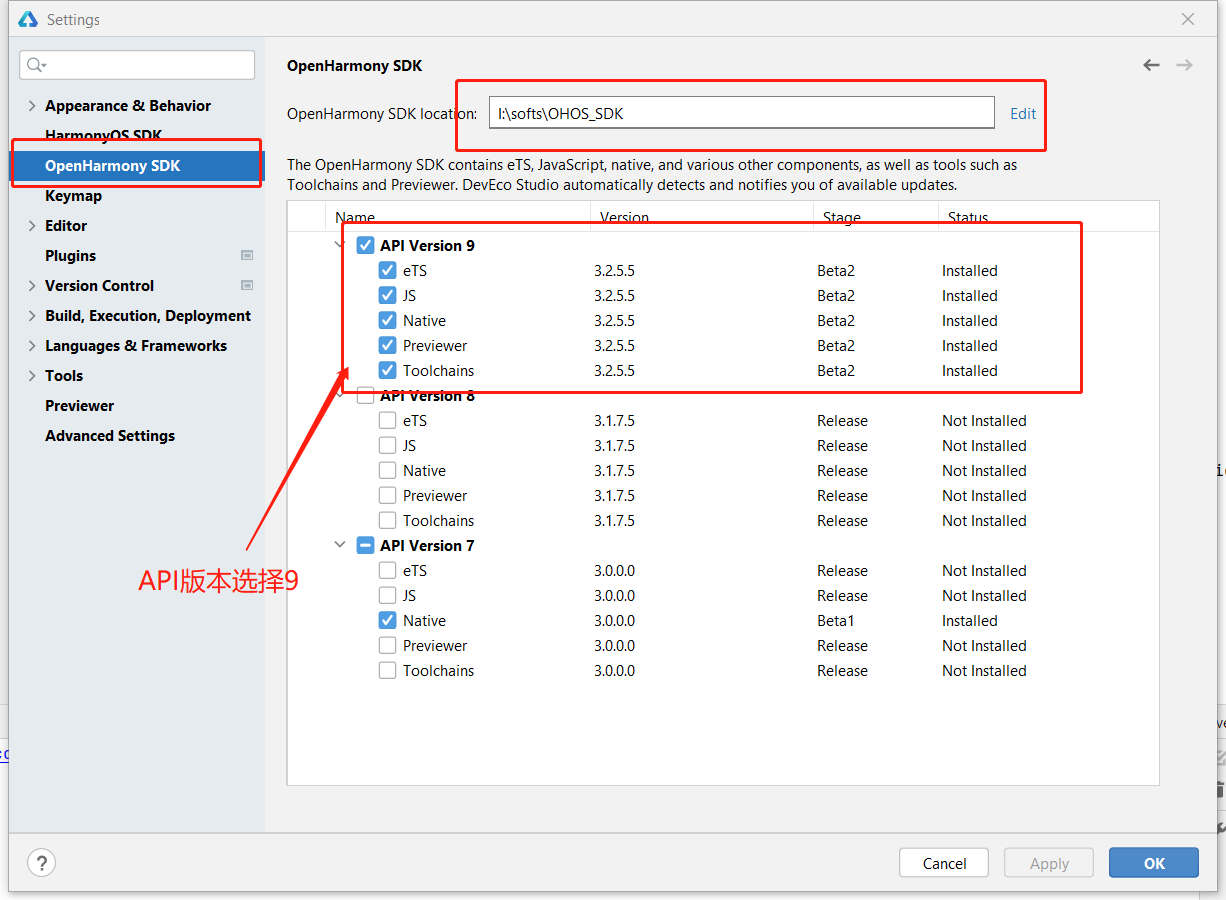Image resolution: width=1226 pixels, height=900 pixels.
Task: Click the Status column header
Action: tap(968, 217)
